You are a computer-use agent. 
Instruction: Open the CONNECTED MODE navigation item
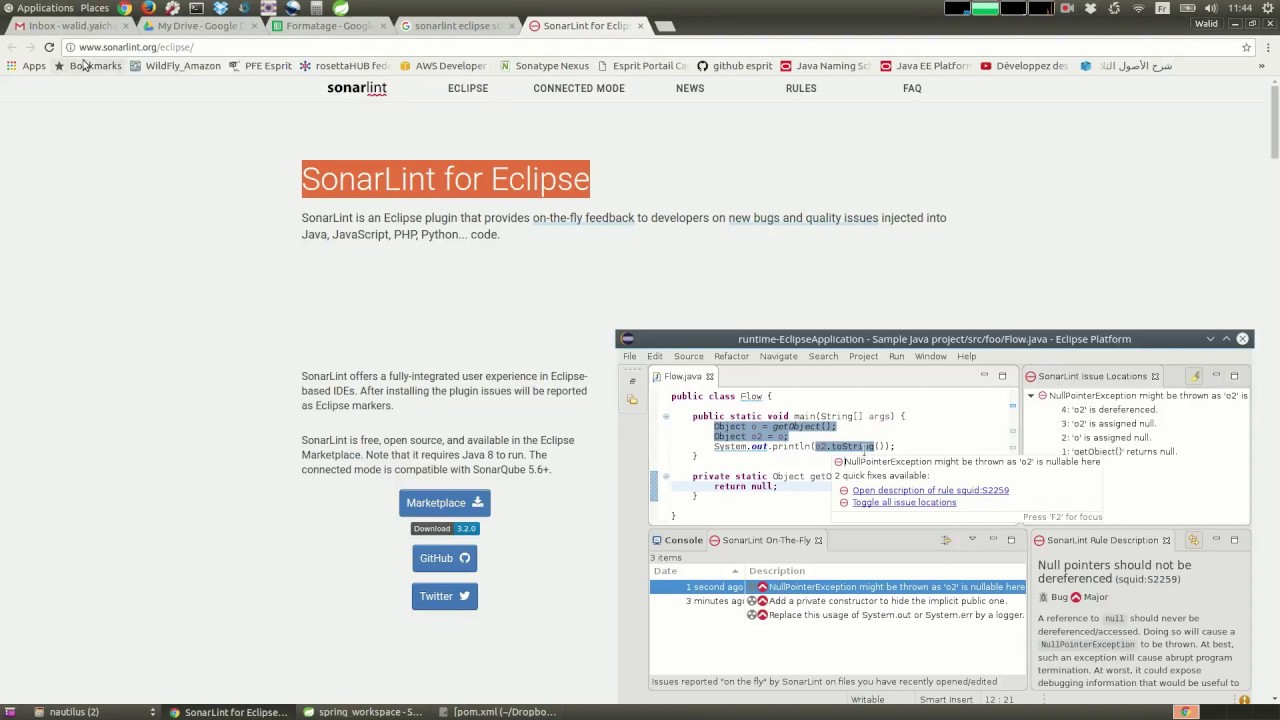[x=579, y=88]
